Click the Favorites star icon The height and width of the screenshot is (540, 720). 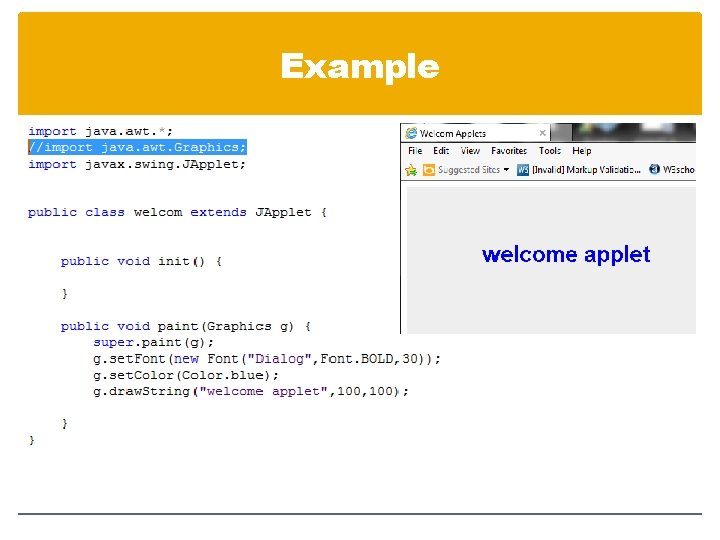click(x=411, y=170)
